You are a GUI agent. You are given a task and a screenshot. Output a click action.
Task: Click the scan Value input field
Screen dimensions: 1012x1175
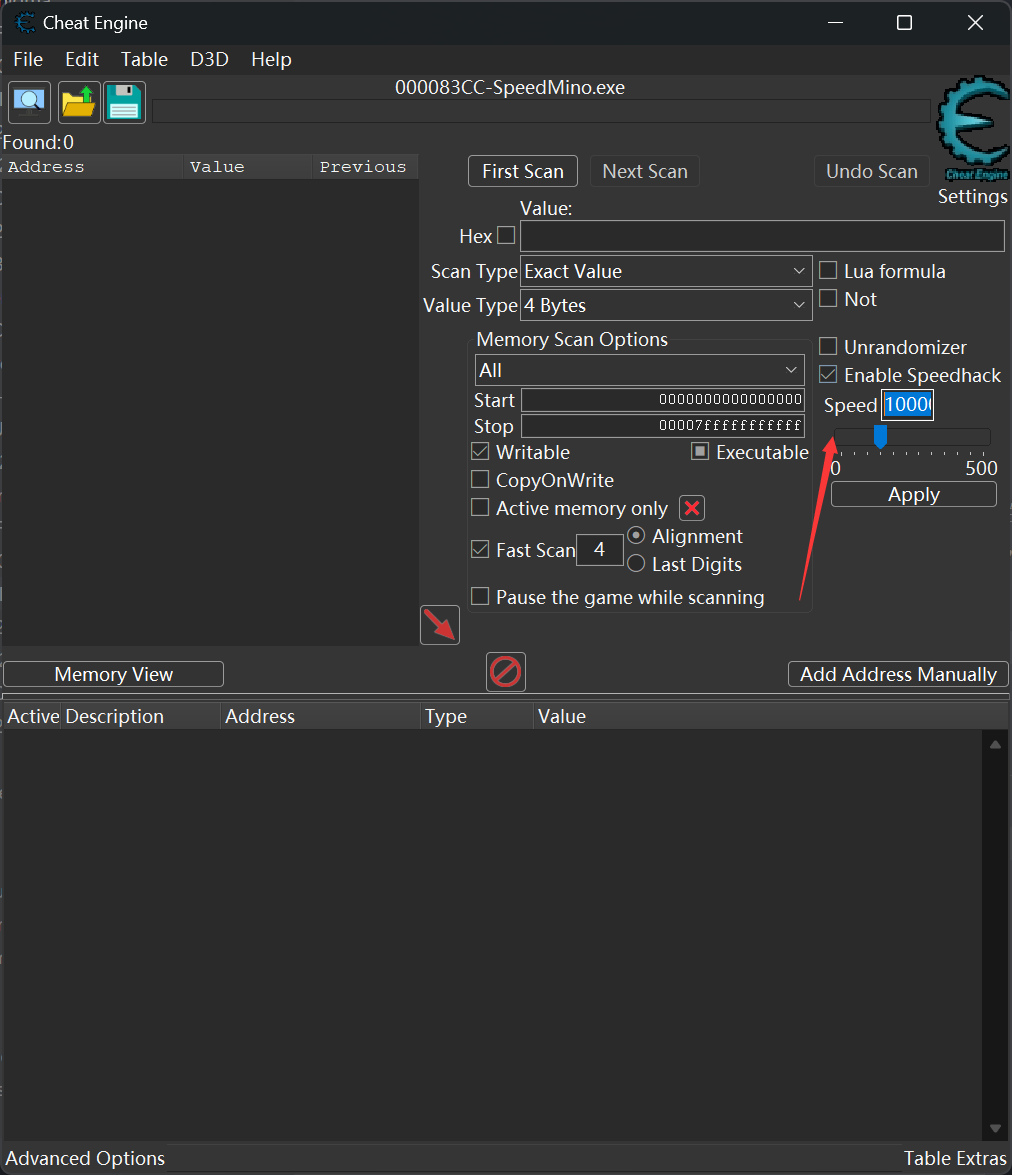[762, 236]
